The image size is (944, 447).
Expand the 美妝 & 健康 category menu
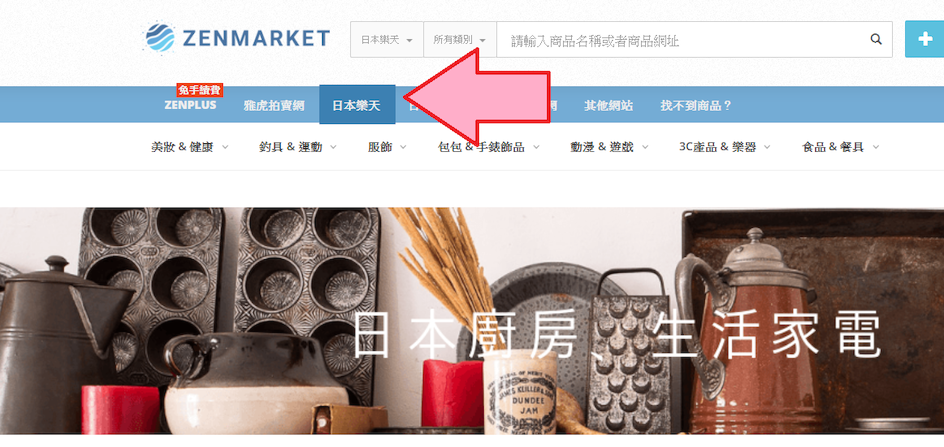[190, 146]
